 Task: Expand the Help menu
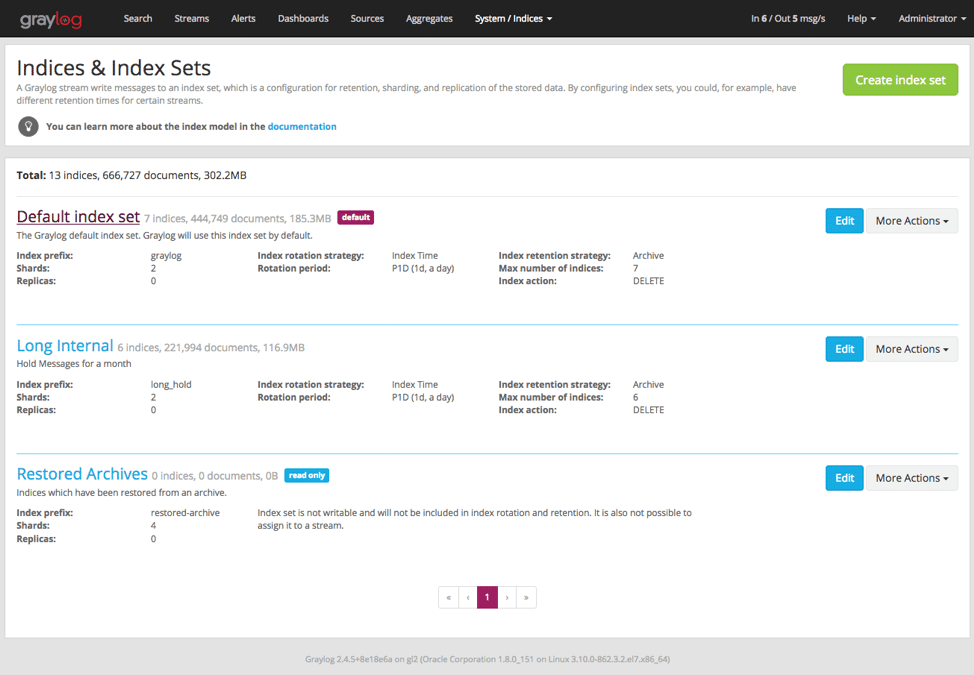coord(861,18)
